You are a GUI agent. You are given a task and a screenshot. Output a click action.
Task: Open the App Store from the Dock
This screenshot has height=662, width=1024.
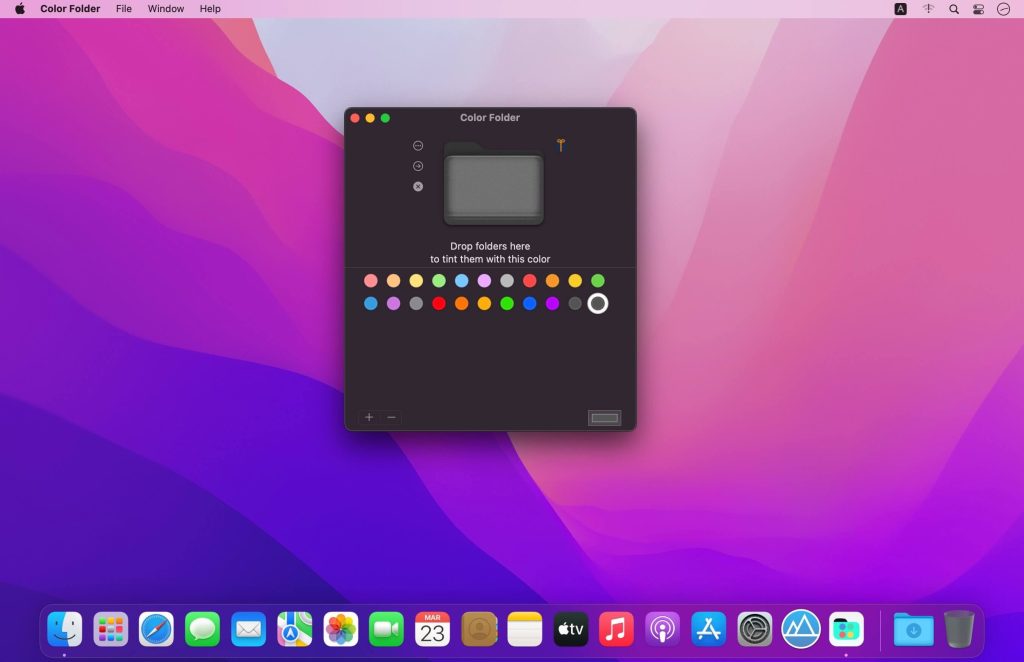click(x=708, y=629)
